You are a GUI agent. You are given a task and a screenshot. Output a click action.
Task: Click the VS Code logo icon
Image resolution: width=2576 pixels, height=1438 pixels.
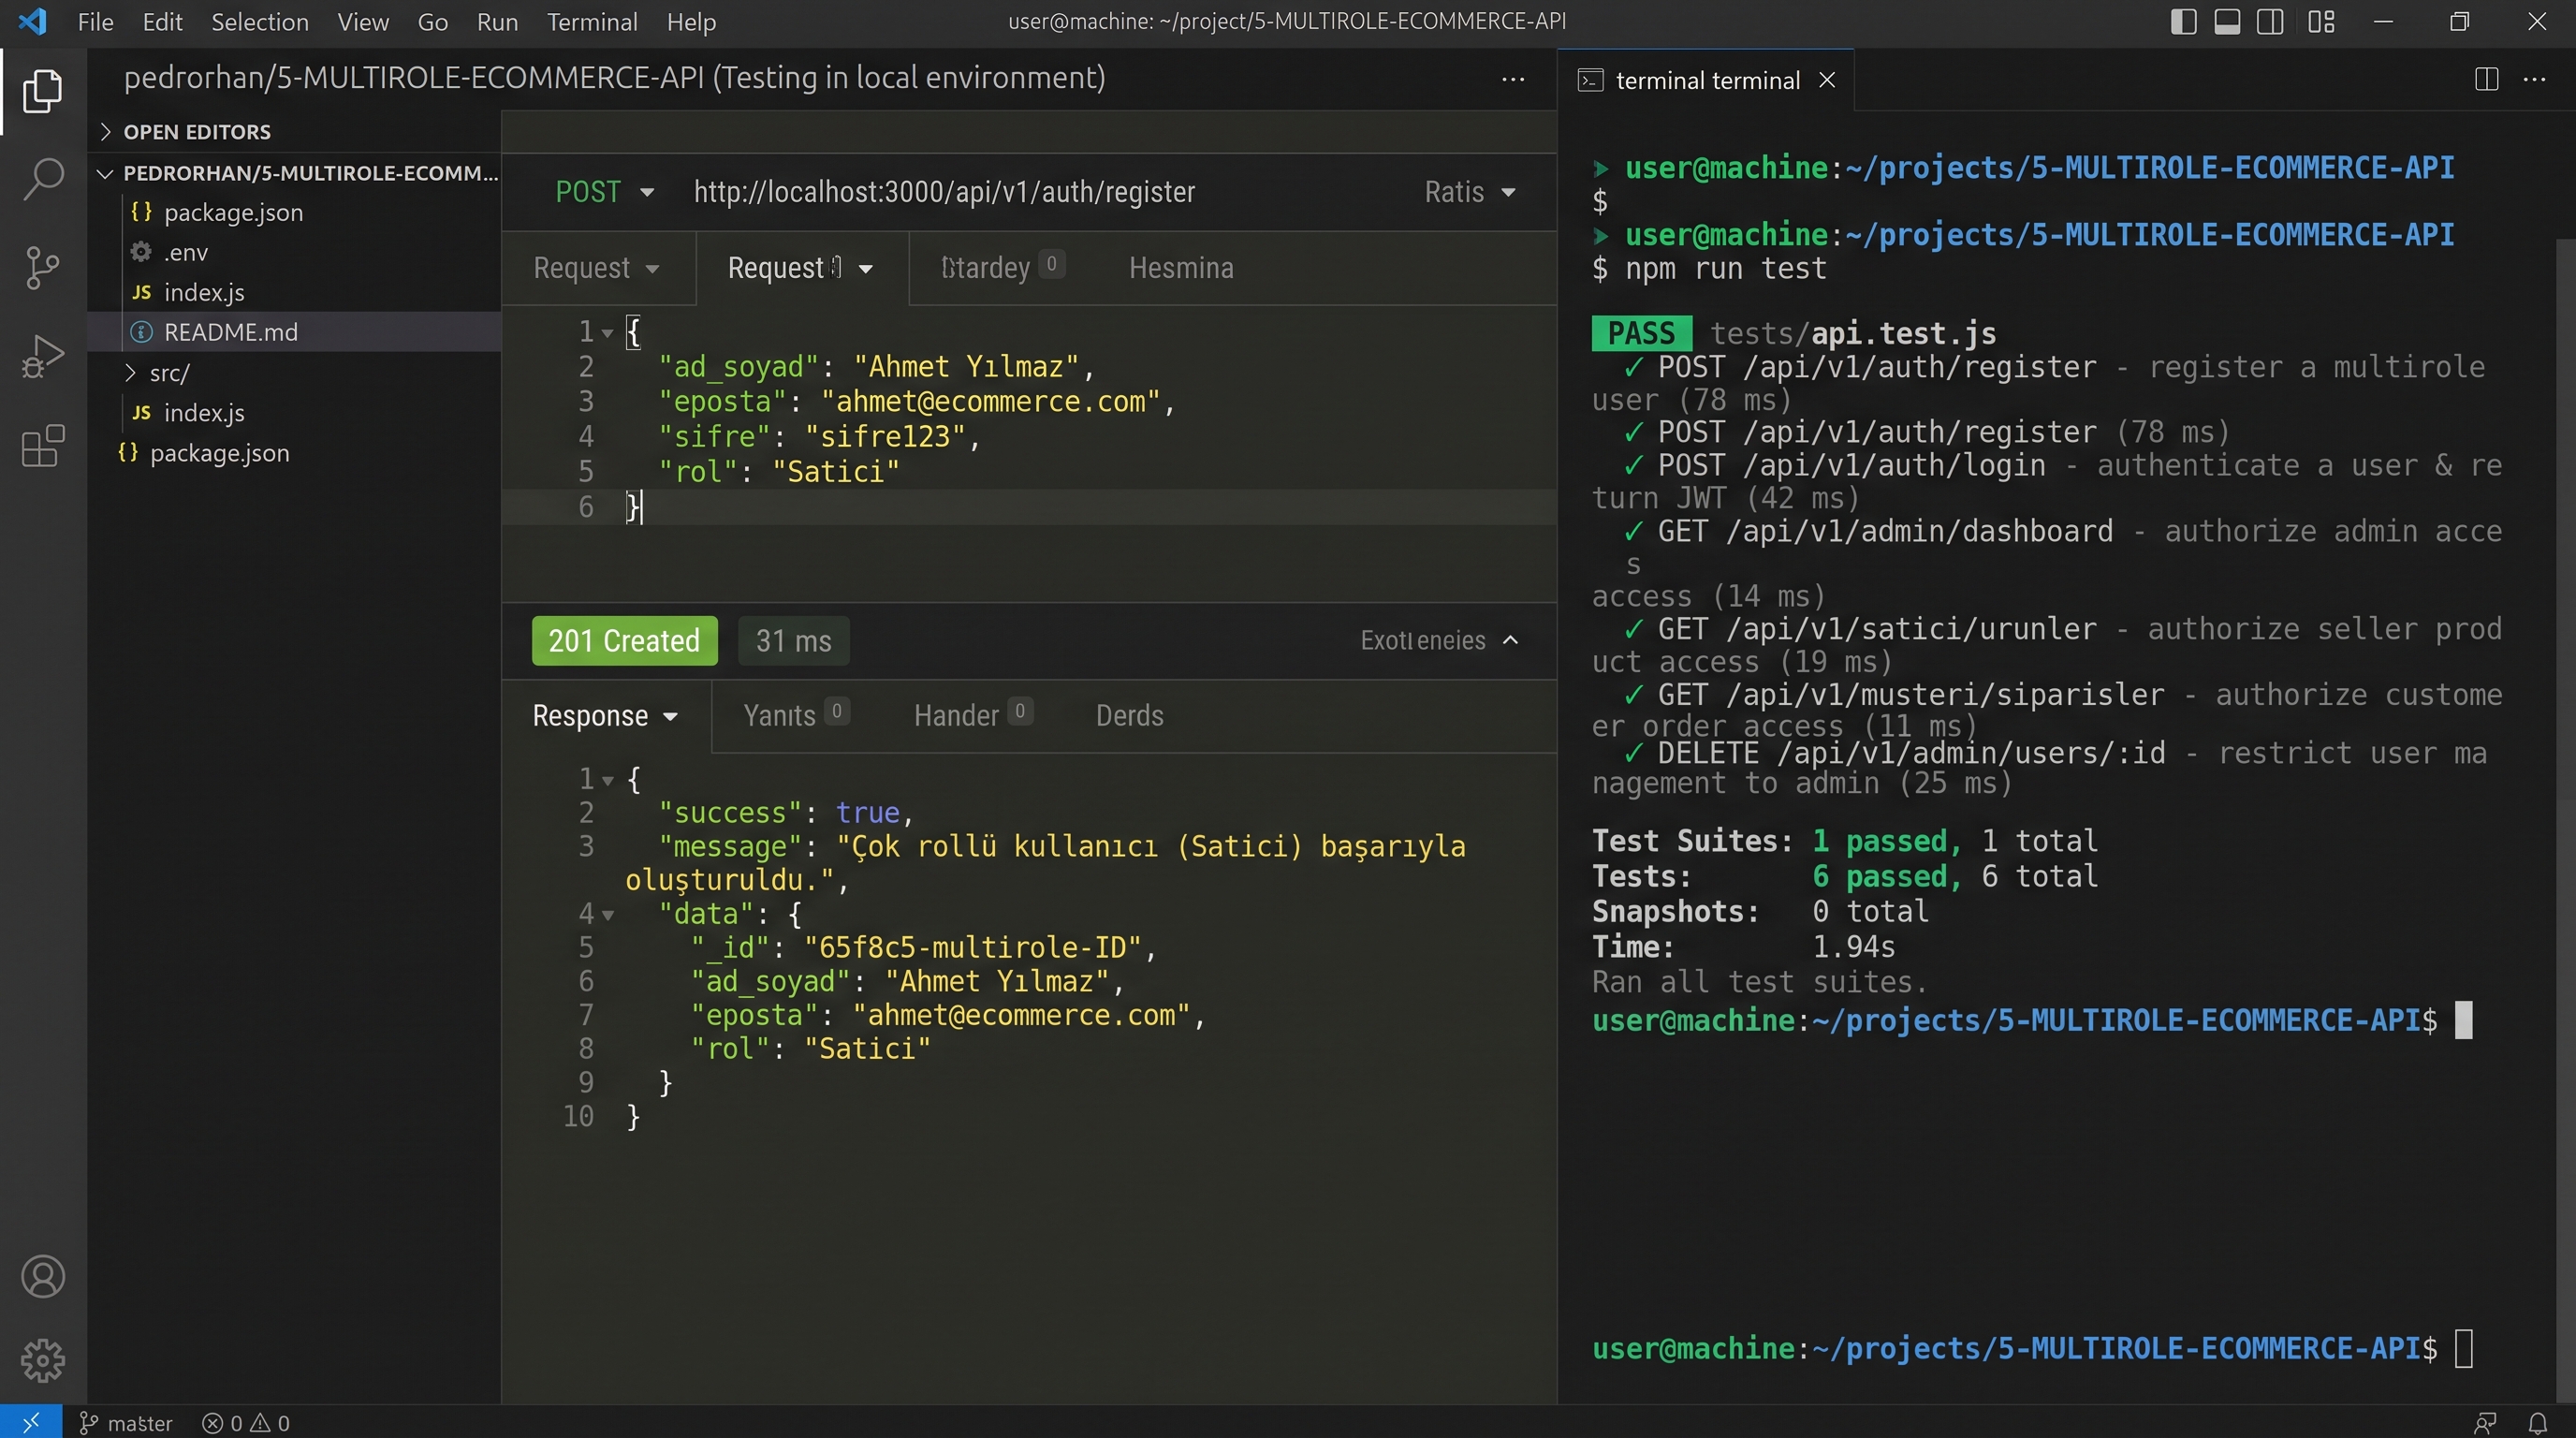[x=32, y=21]
